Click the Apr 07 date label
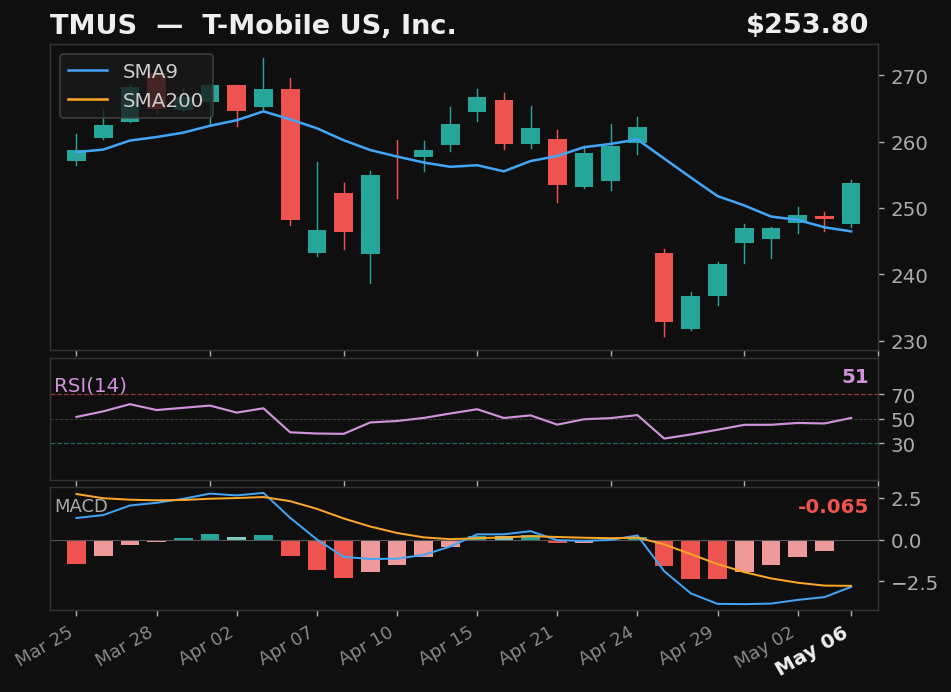951x692 pixels. coord(287,645)
